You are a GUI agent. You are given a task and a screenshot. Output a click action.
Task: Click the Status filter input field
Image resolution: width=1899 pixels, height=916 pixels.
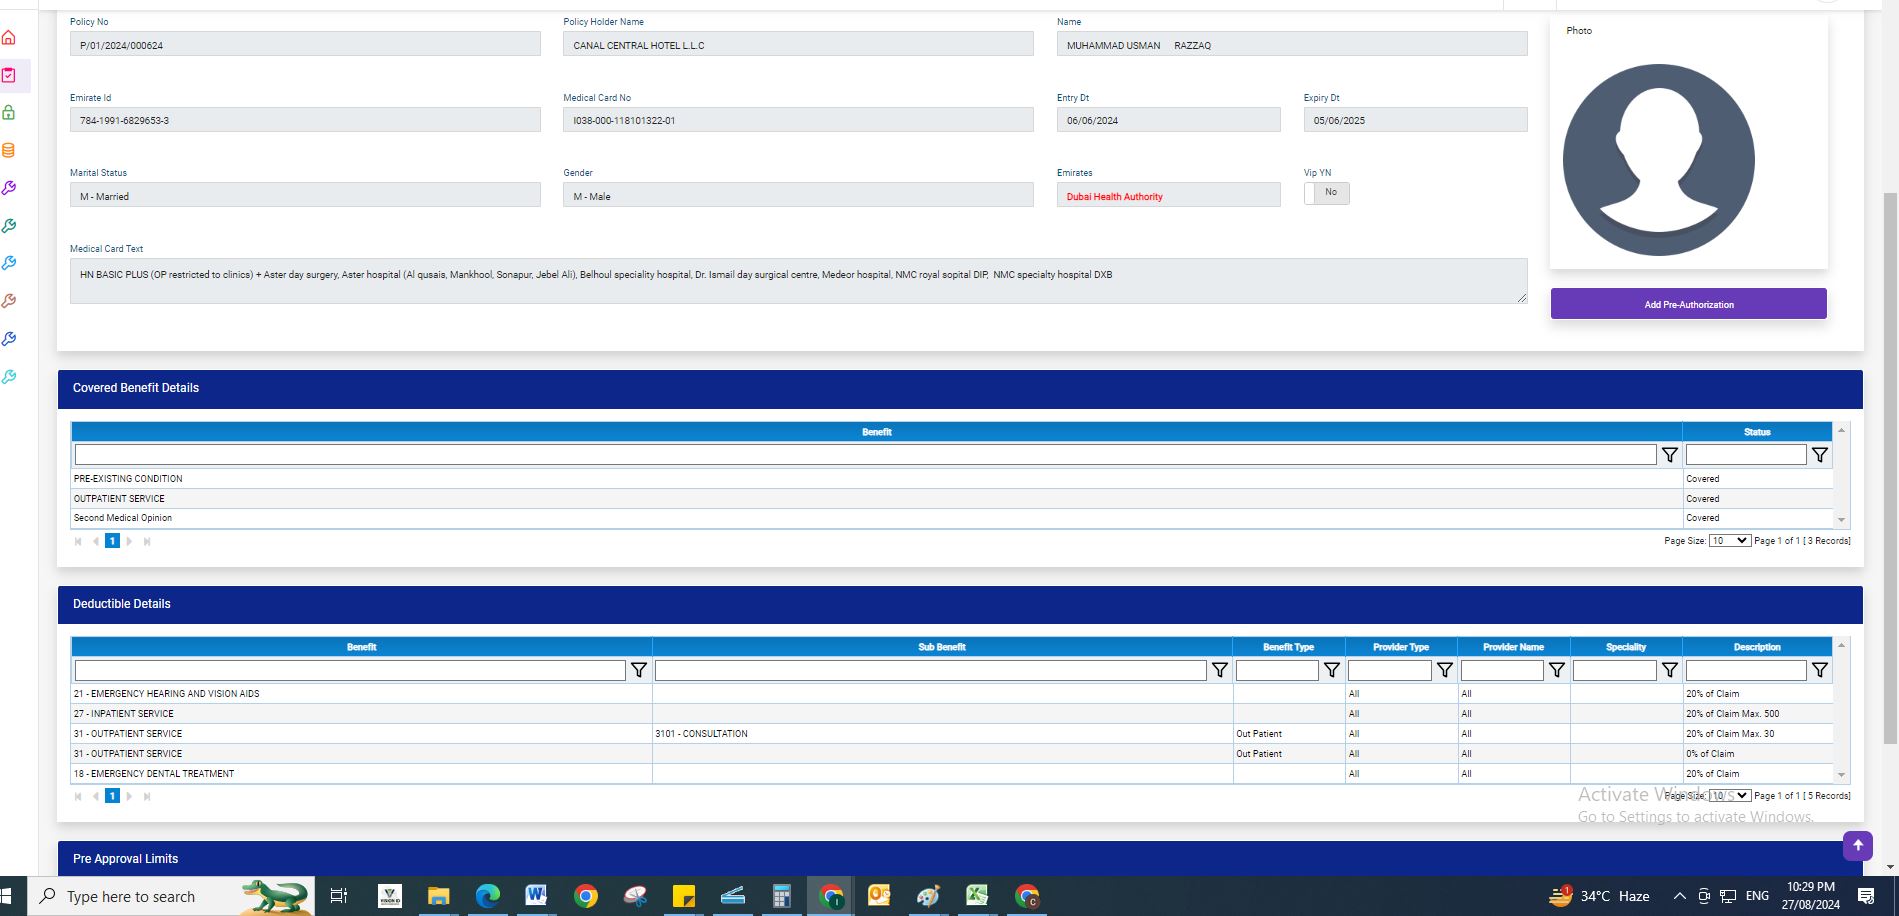[x=1745, y=455]
